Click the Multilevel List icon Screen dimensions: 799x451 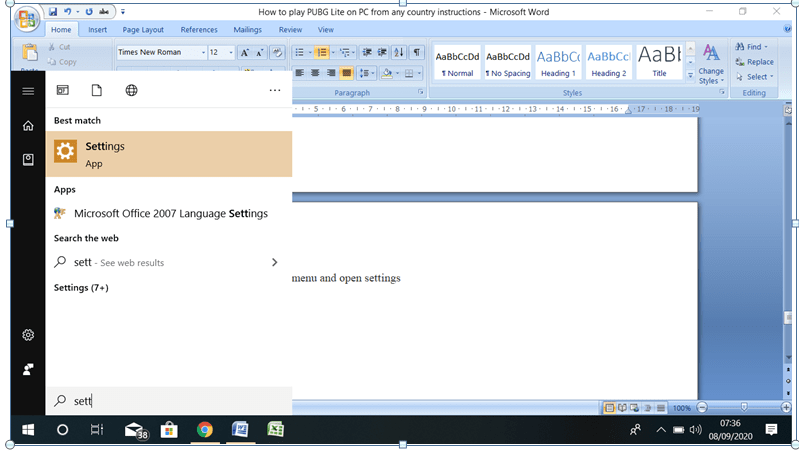(x=345, y=52)
